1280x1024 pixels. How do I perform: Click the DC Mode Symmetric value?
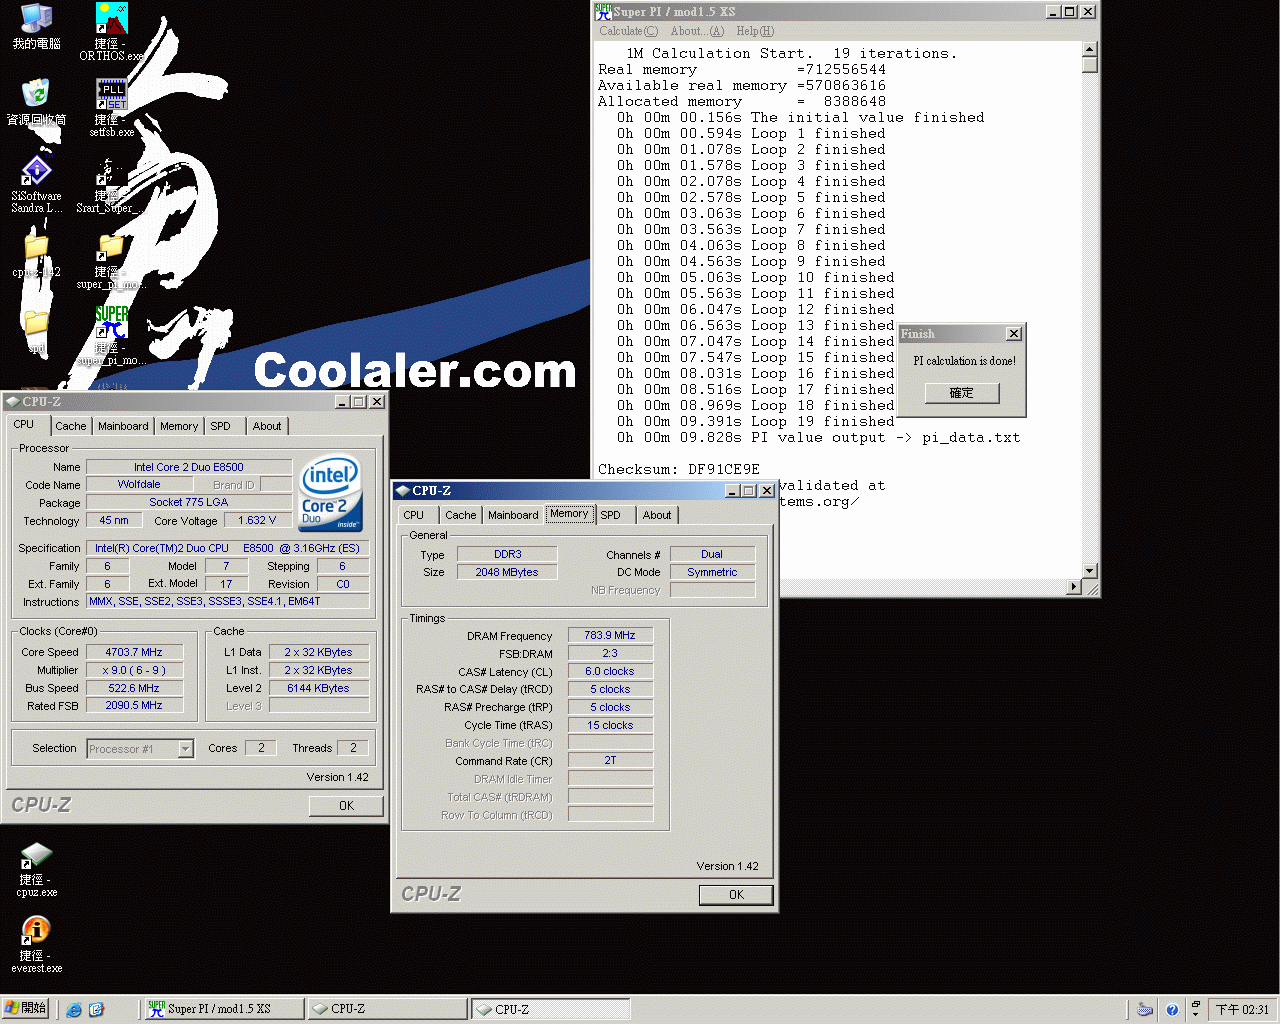click(712, 572)
